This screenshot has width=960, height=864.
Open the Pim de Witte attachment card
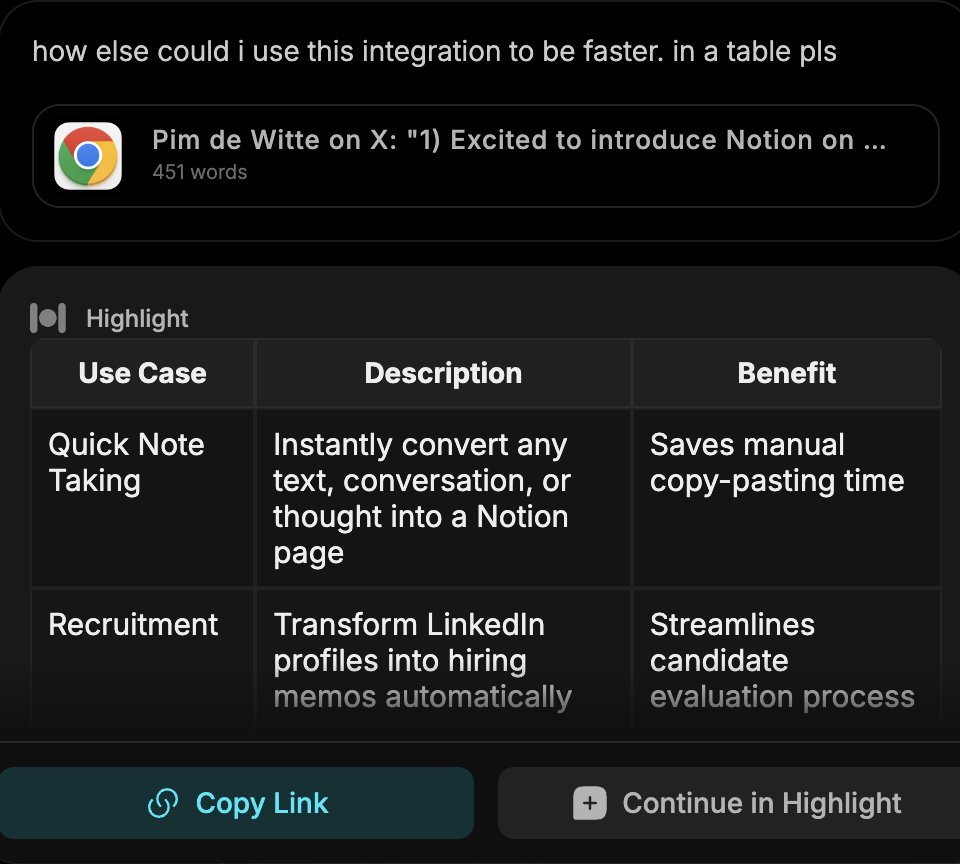point(486,156)
